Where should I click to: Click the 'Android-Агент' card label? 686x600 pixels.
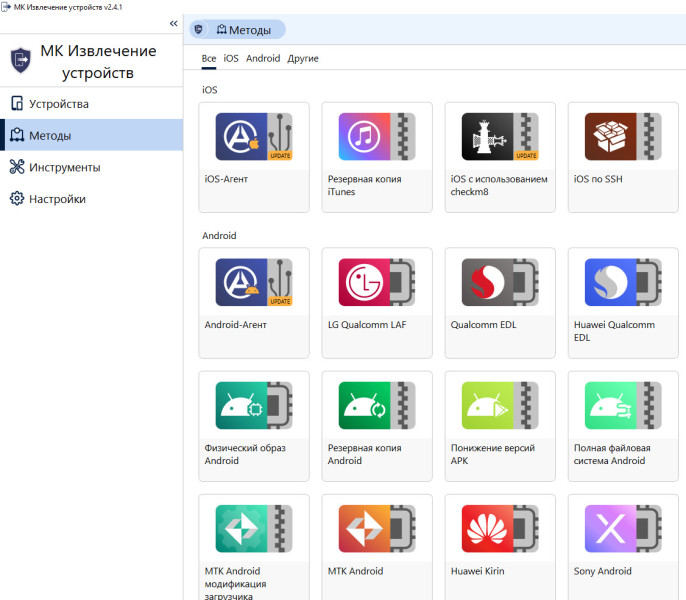click(x=235, y=325)
